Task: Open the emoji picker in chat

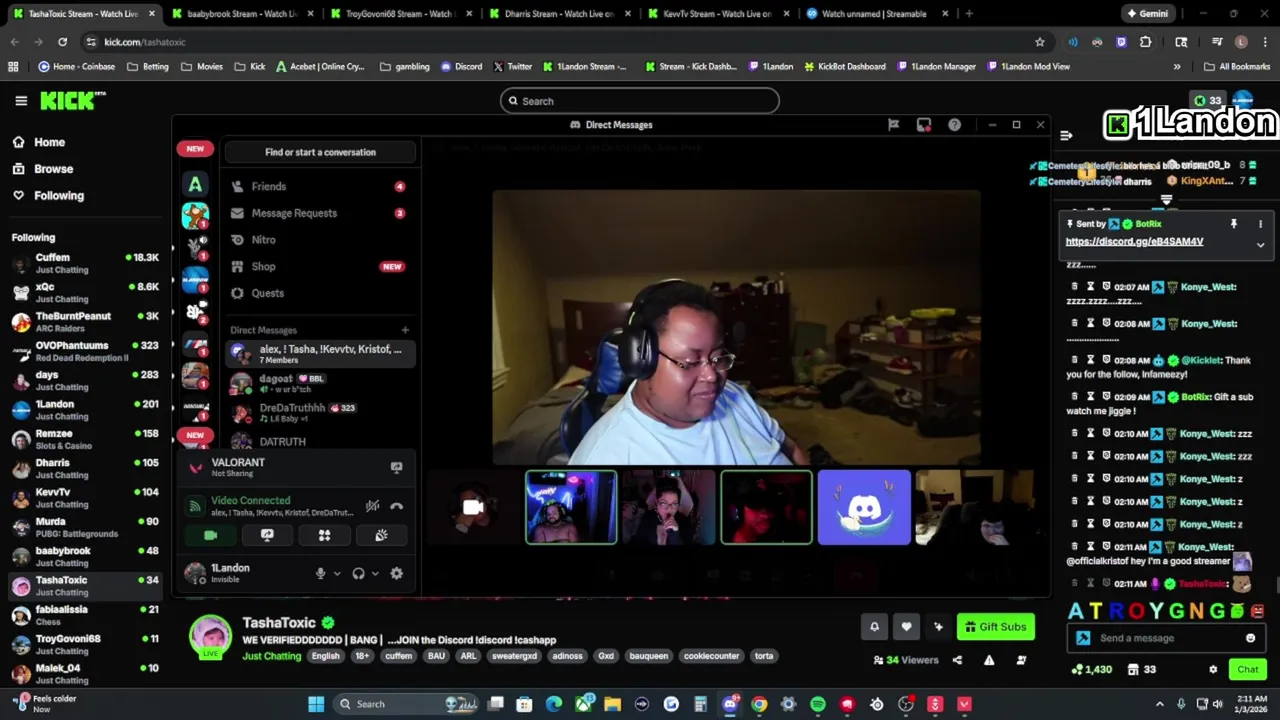Action: [x=1250, y=638]
